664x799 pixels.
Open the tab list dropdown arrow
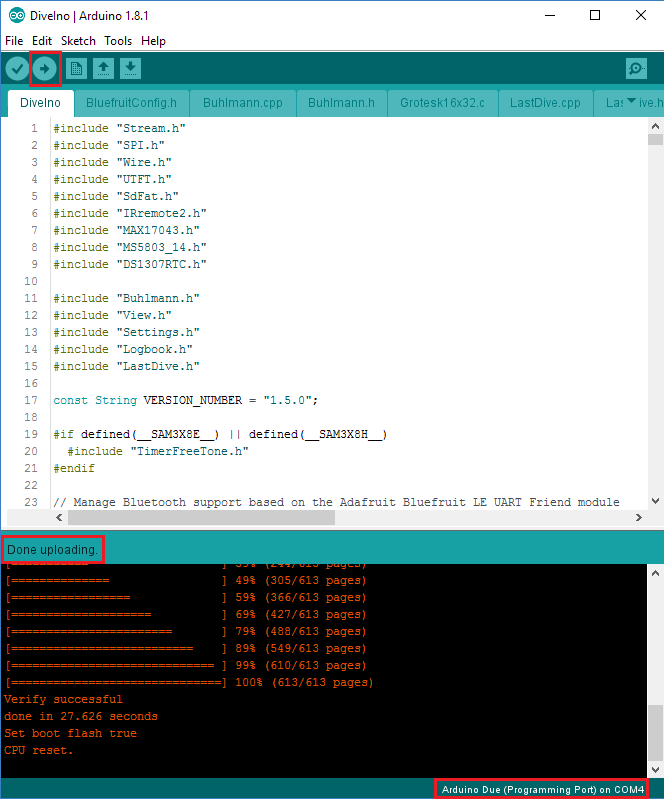(x=631, y=101)
